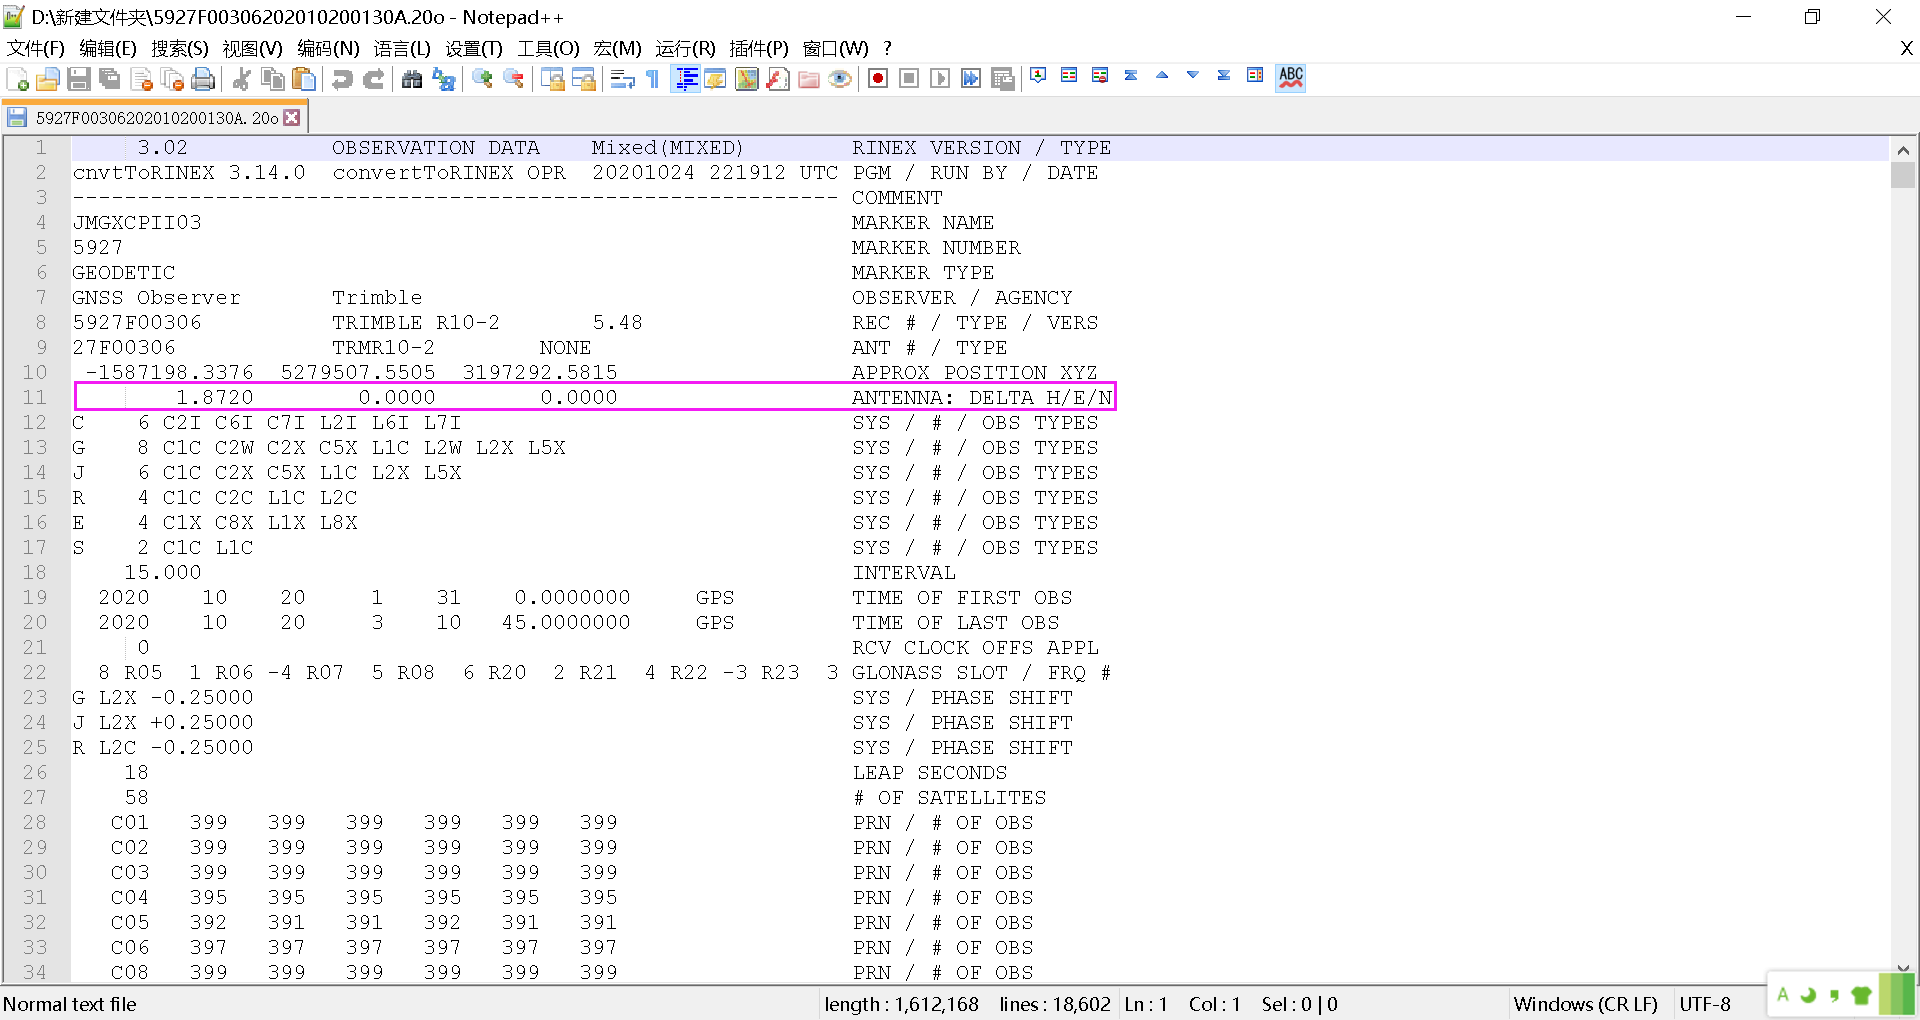
Task: Click the Replace toolbar icon
Action: point(443,79)
